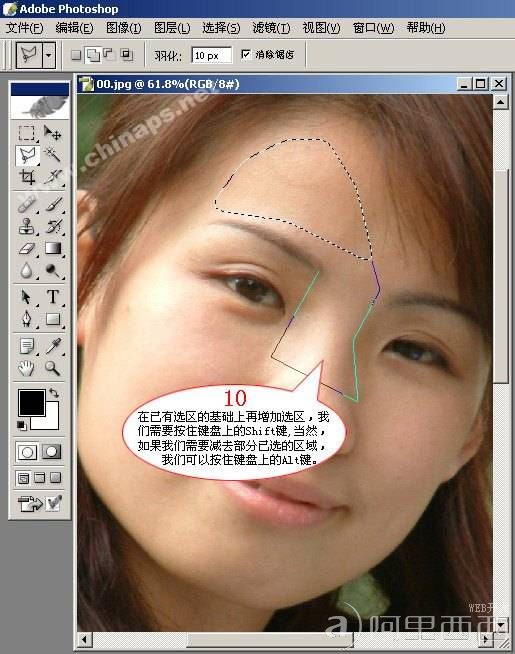Open the 文件(F) file menu
515x654 pixels.
[25, 28]
